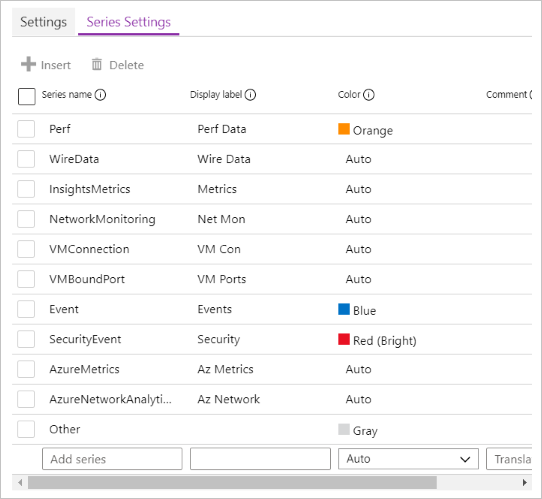Click the Event row Blue color cell

(x=357, y=310)
